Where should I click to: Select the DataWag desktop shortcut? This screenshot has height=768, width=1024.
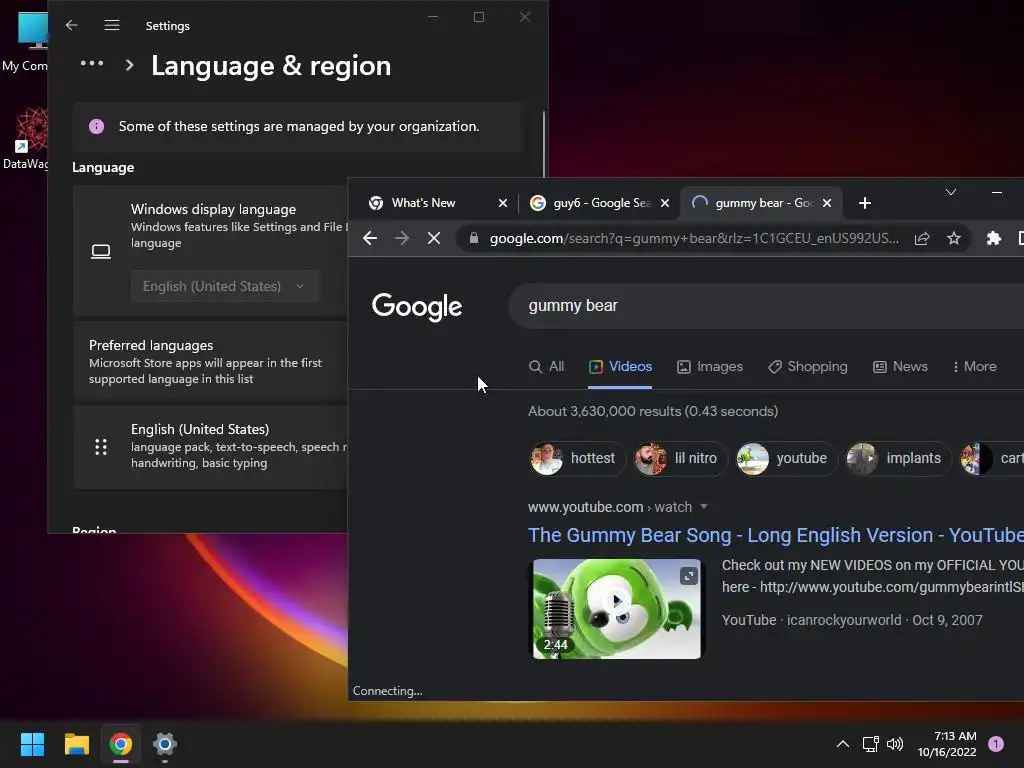[26, 138]
